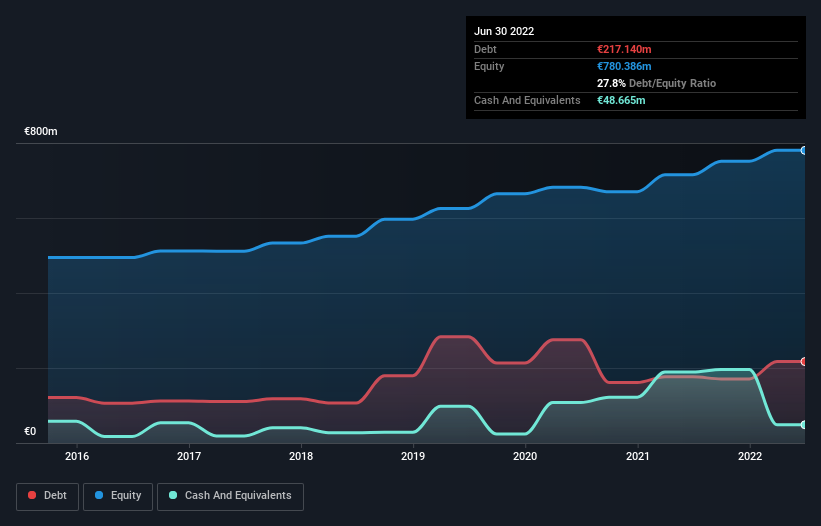
Task: Click the 2022 x-axis label
Action: click(750, 456)
